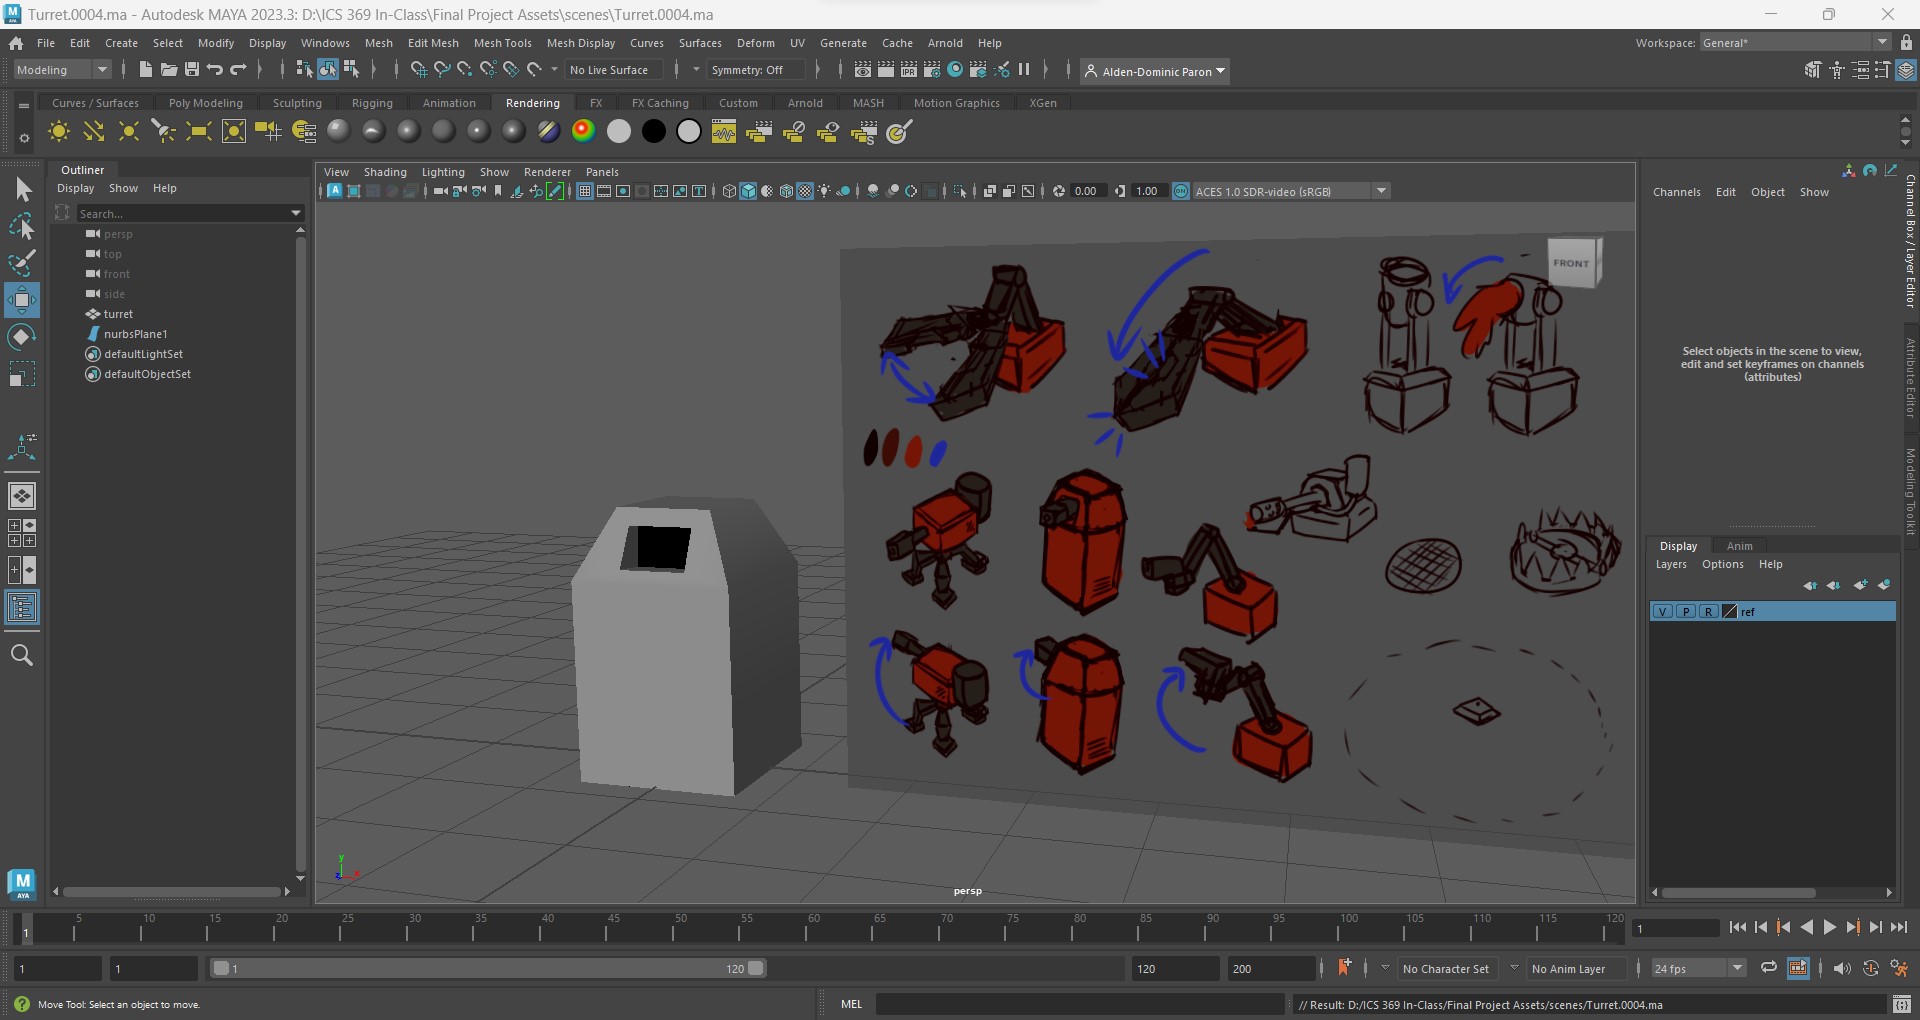Select the arrow Select tool

(22, 189)
